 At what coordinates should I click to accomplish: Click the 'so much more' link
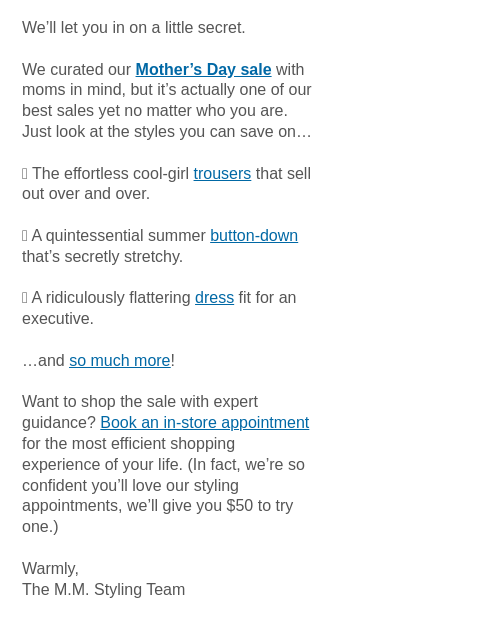pos(120,361)
